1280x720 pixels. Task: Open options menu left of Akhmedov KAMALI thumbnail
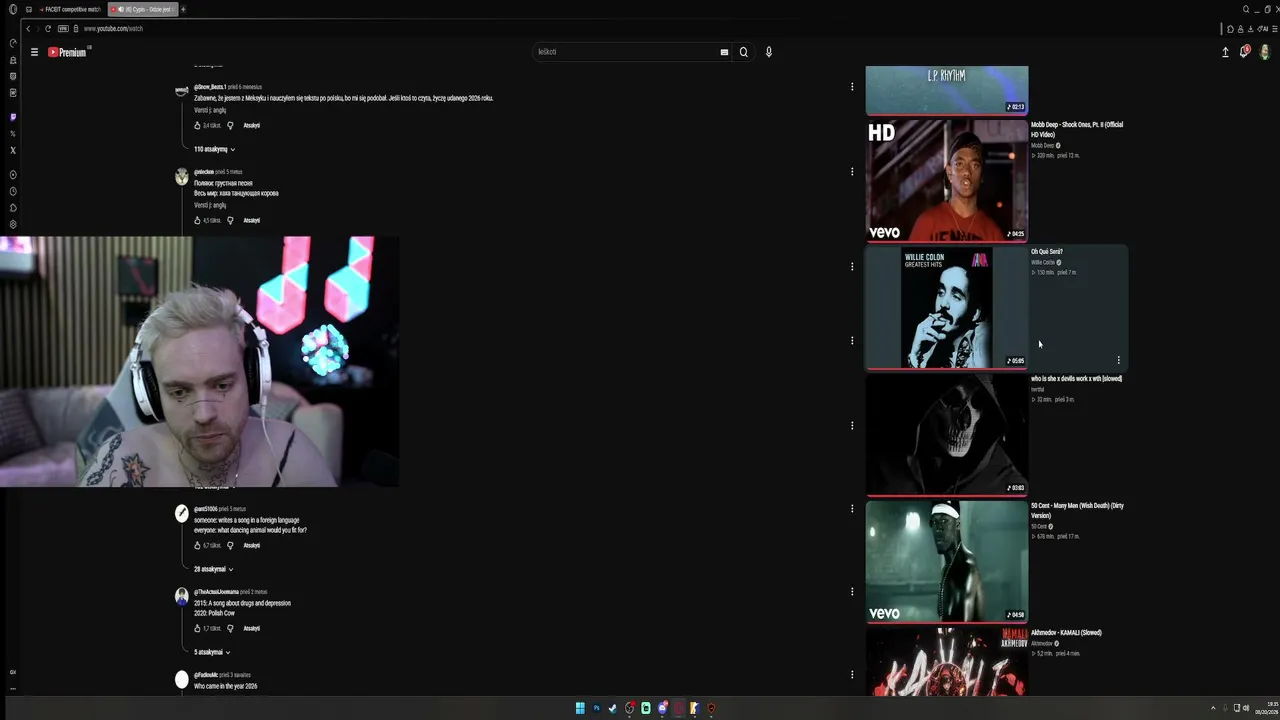pyautogui.click(x=852, y=674)
